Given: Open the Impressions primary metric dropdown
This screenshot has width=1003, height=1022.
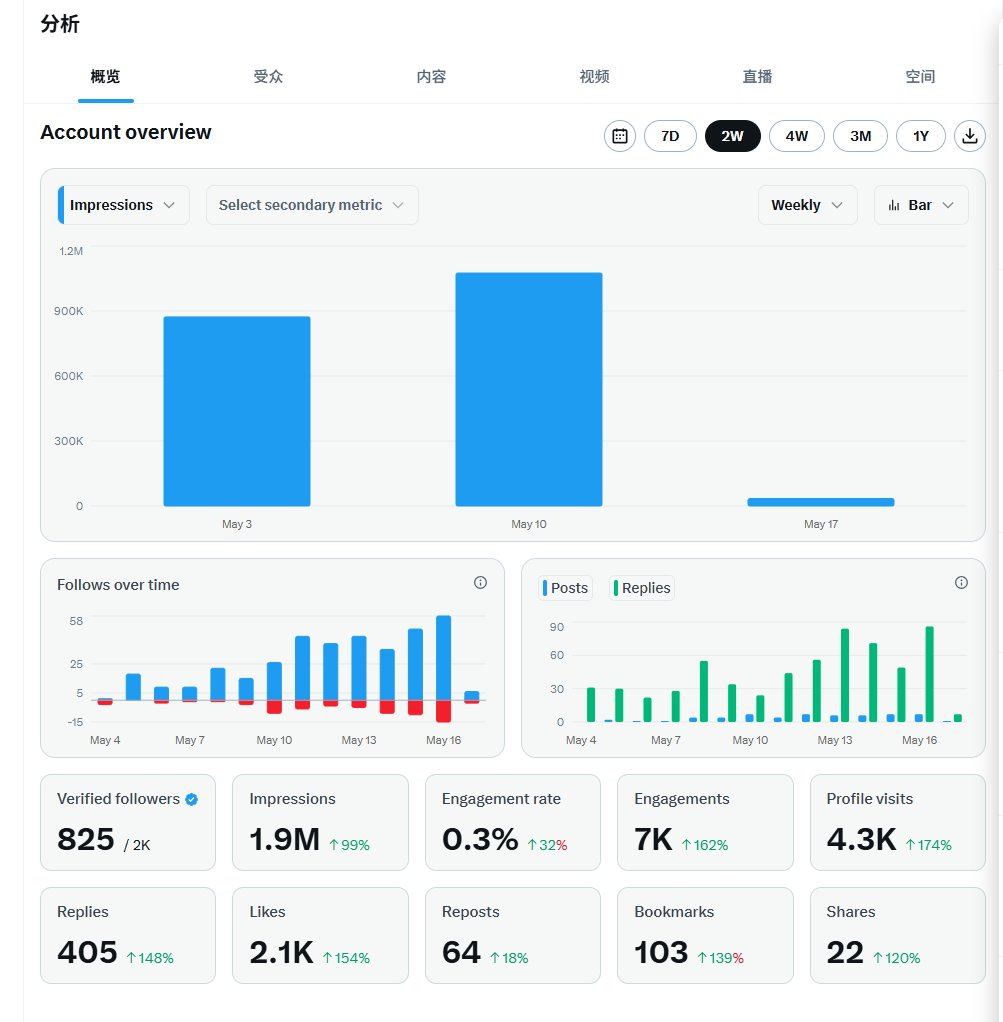Looking at the screenshot, I should click(124, 205).
